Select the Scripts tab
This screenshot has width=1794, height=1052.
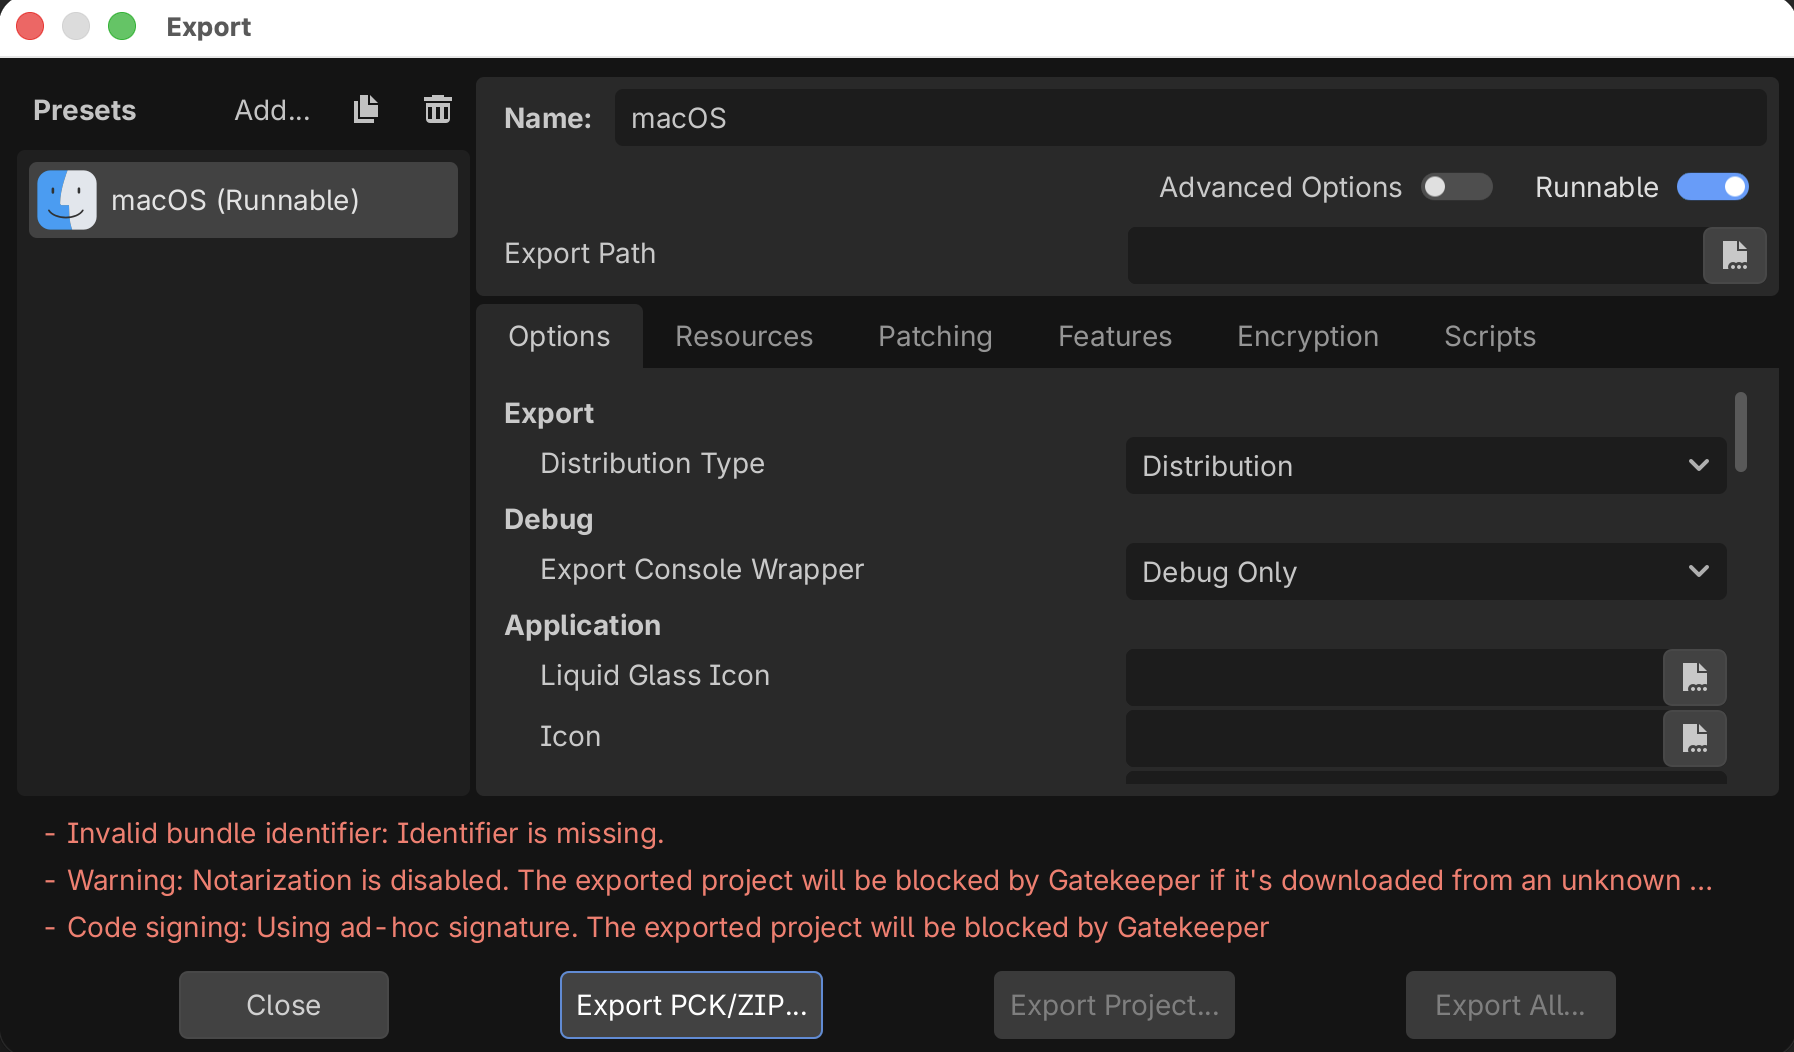coord(1489,336)
